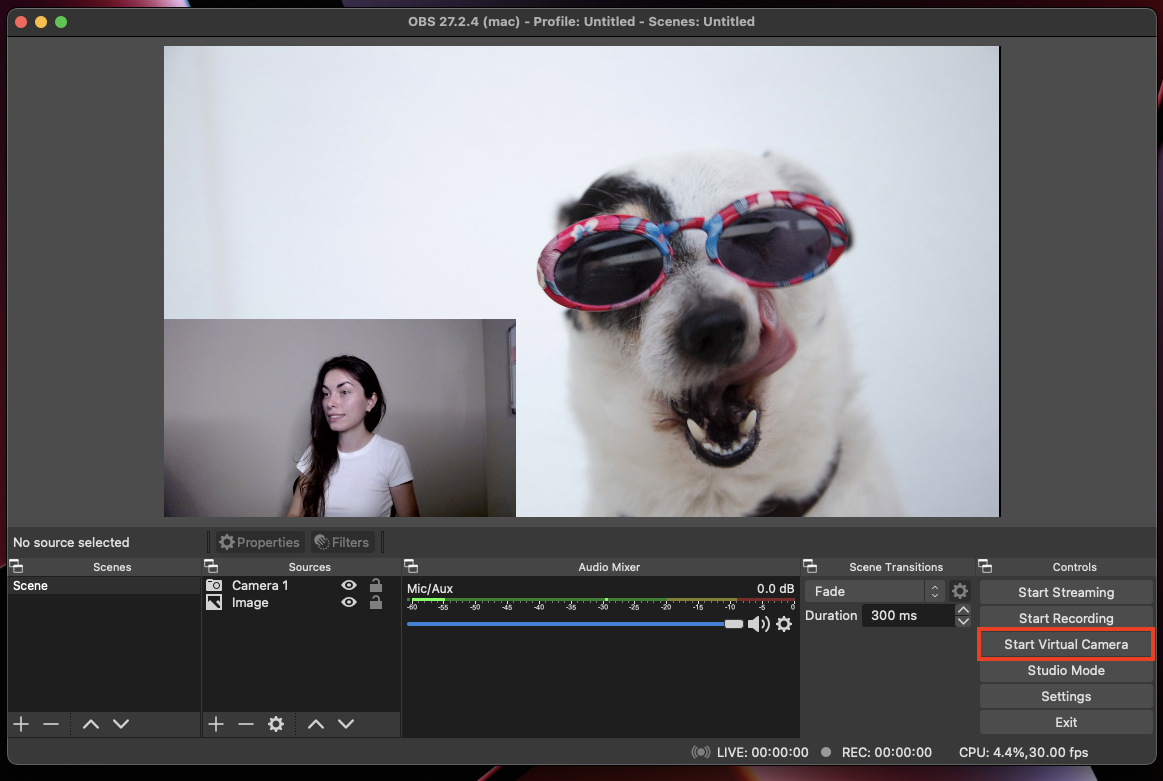The height and width of the screenshot is (781, 1163).
Task: Hide Camera 1 source using eye icon
Action: tap(349, 586)
